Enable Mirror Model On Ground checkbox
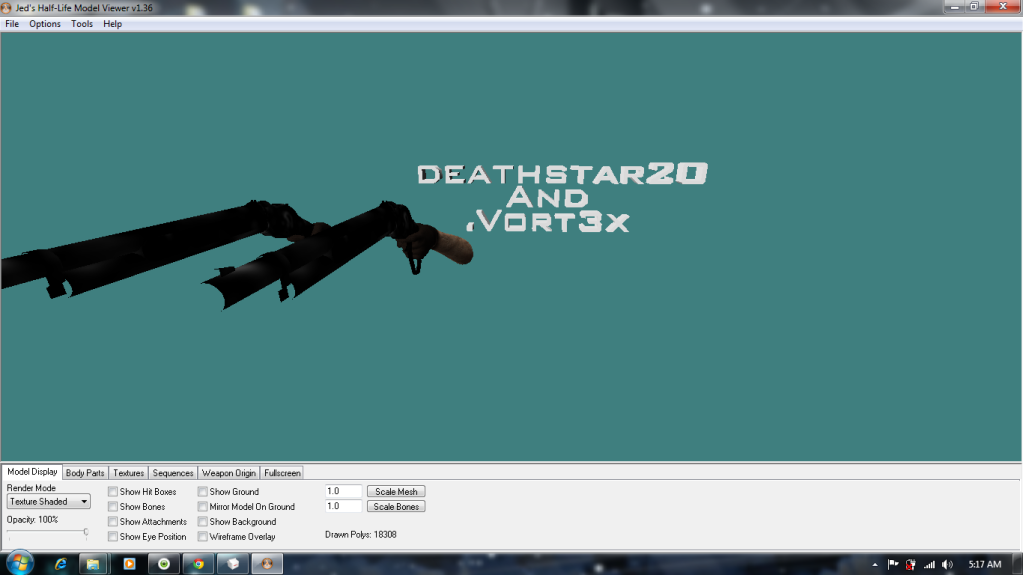The width and height of the screenshot is (1023, 575). (x=203, y=506)
